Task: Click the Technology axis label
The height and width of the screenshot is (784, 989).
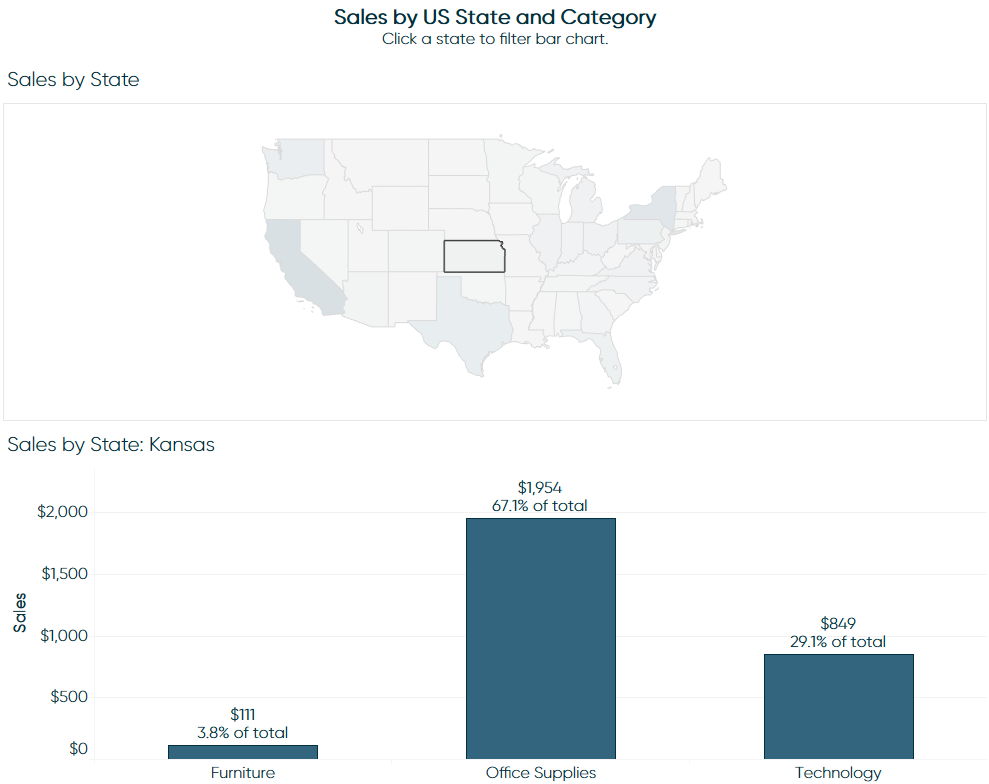Action: click(x=838, y=773)
